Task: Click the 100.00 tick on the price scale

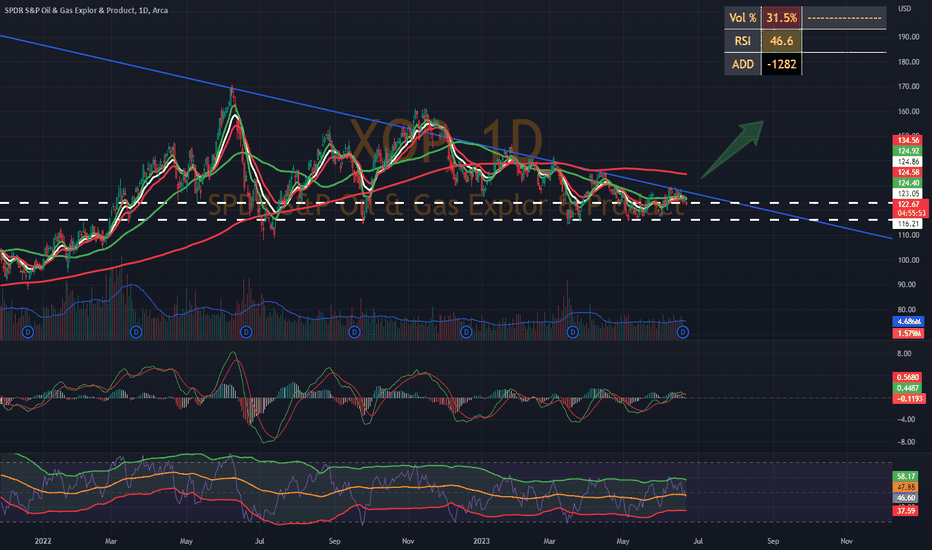Action: (908, 260)
